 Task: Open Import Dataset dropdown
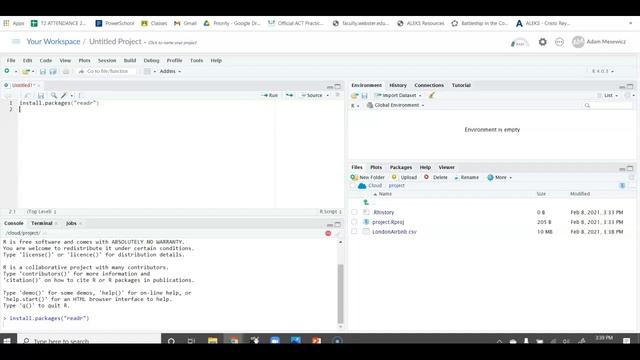(398, 95)
